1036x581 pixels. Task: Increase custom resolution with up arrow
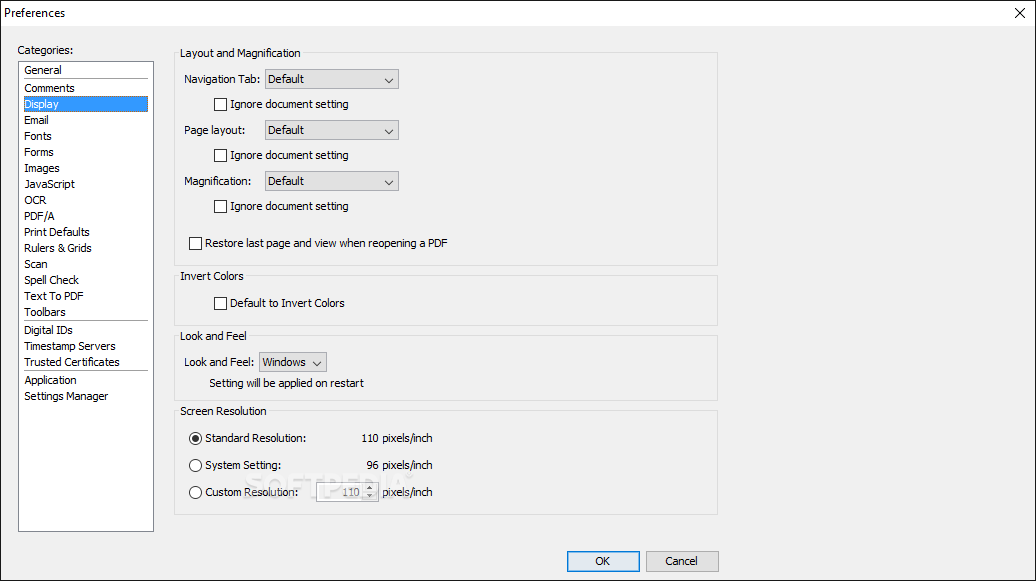[370, 488]
